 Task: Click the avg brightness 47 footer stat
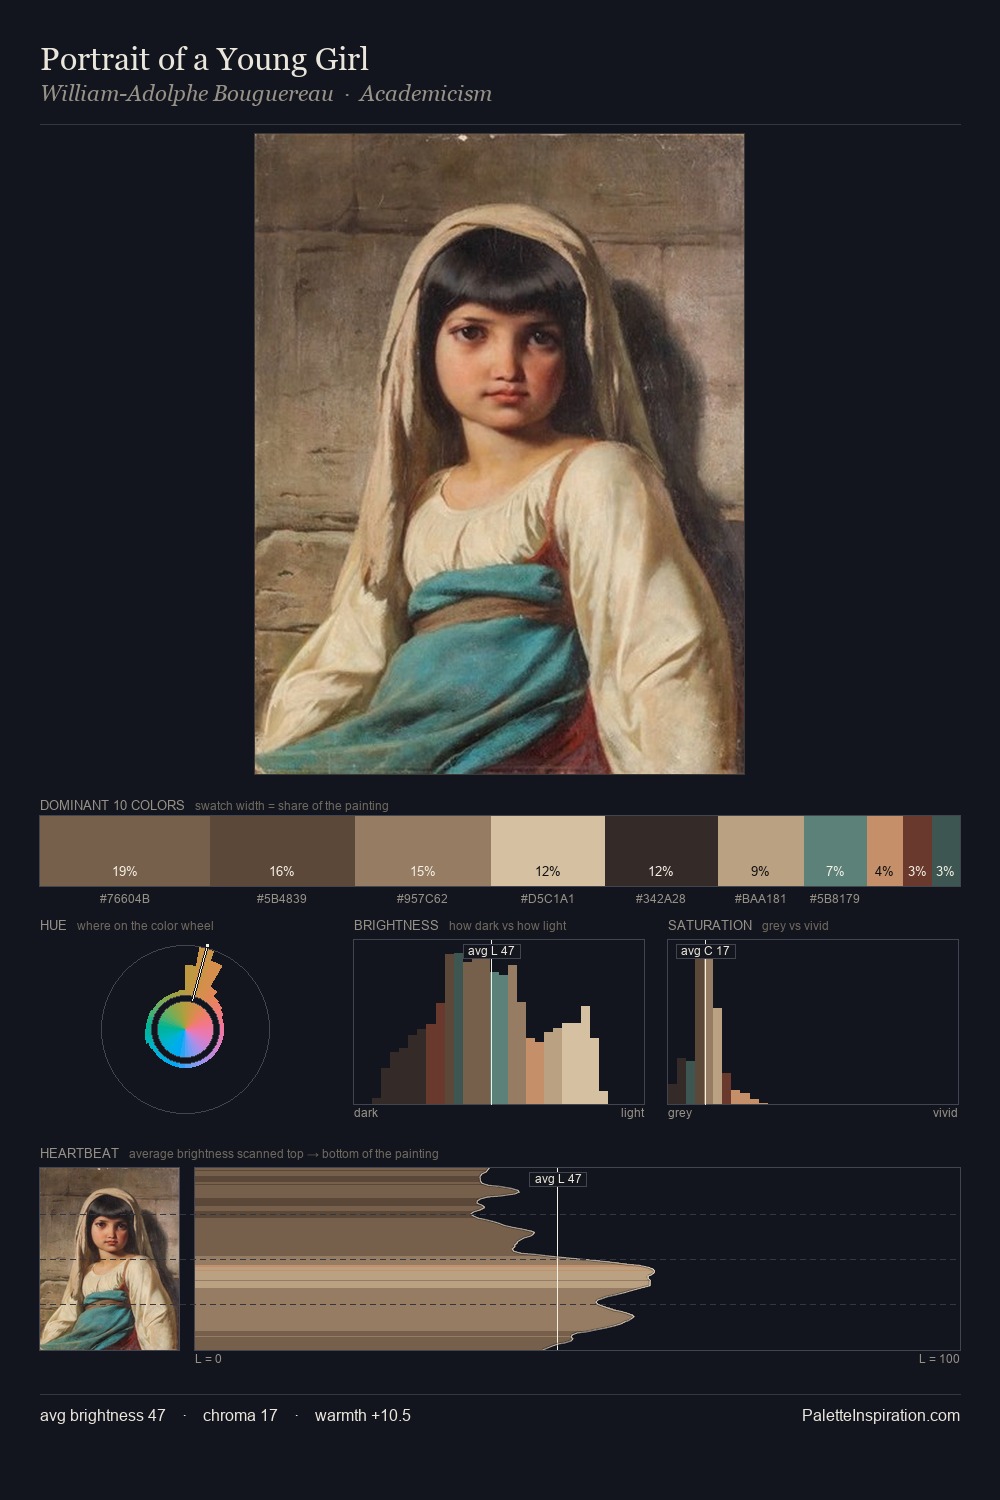pos(103,1415)
